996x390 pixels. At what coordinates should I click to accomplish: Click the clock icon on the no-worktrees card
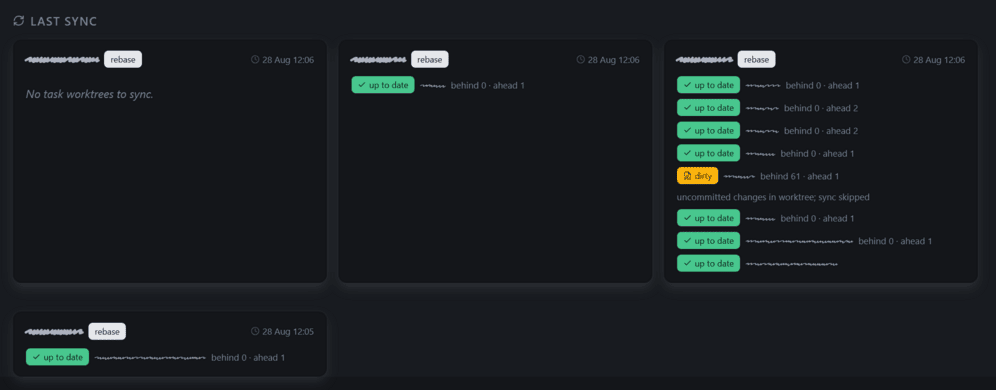255,60
